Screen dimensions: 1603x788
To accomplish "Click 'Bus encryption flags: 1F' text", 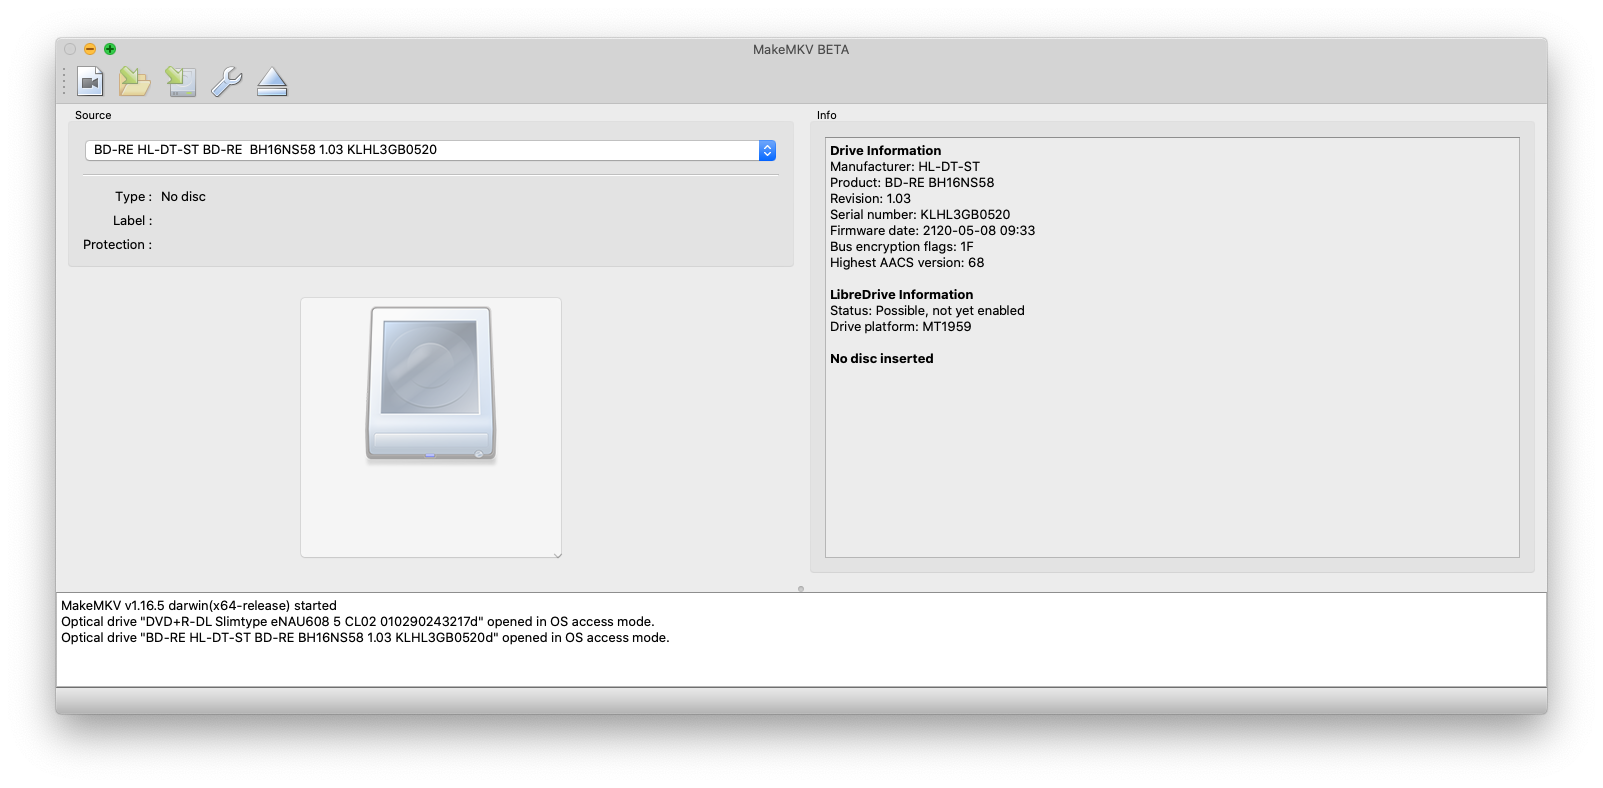I will 901,247.
